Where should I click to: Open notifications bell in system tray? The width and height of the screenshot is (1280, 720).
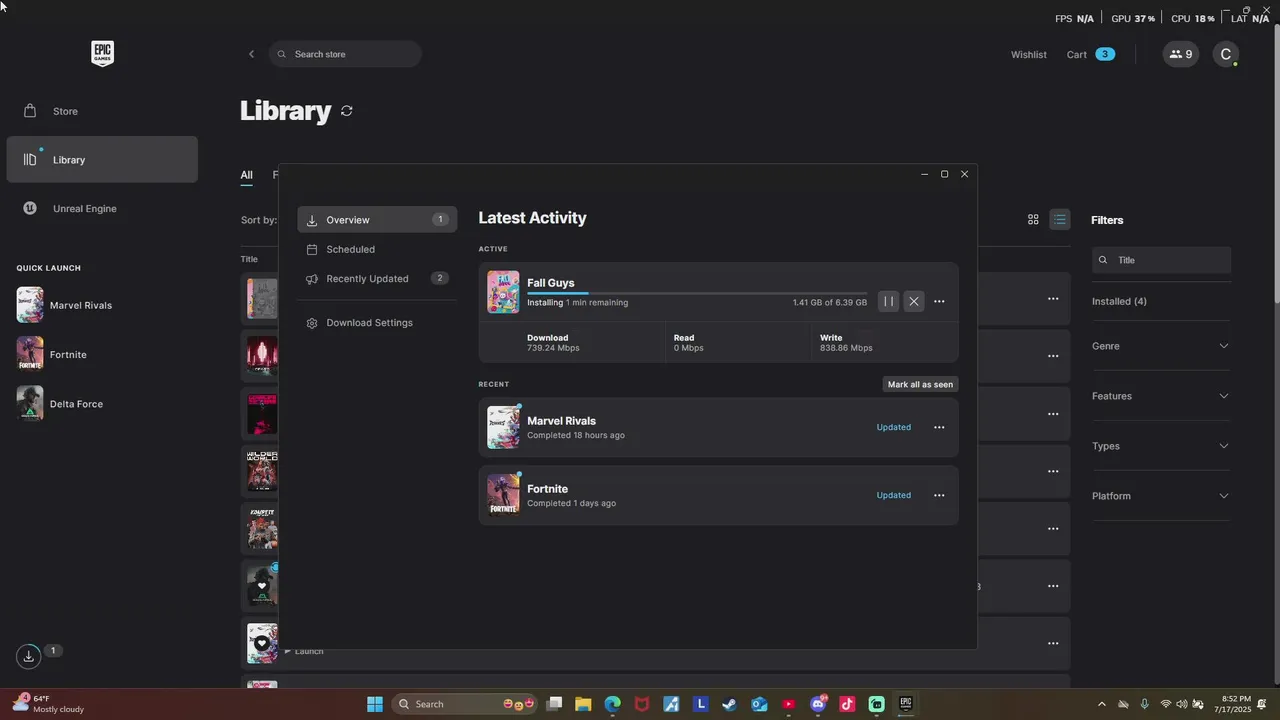tap(1264, 704)
